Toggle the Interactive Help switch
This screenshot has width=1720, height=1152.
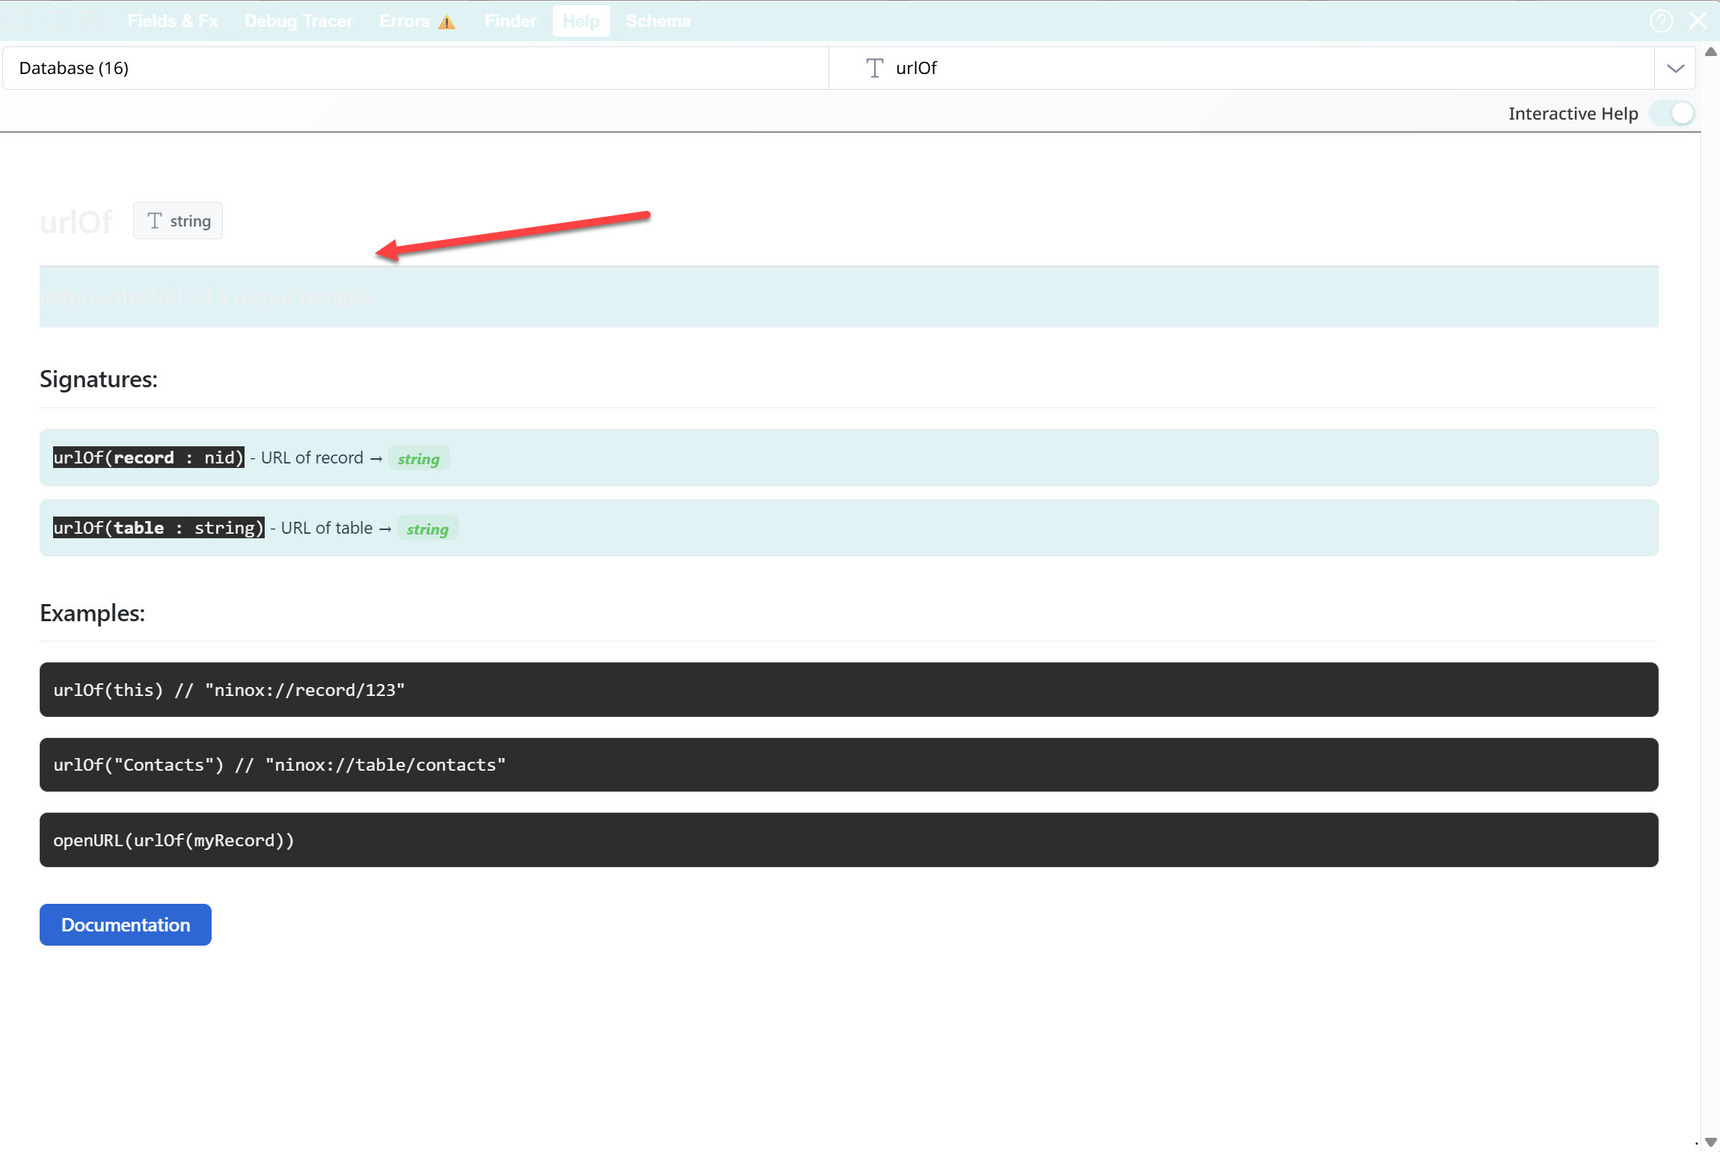(x=1674, y=113)
